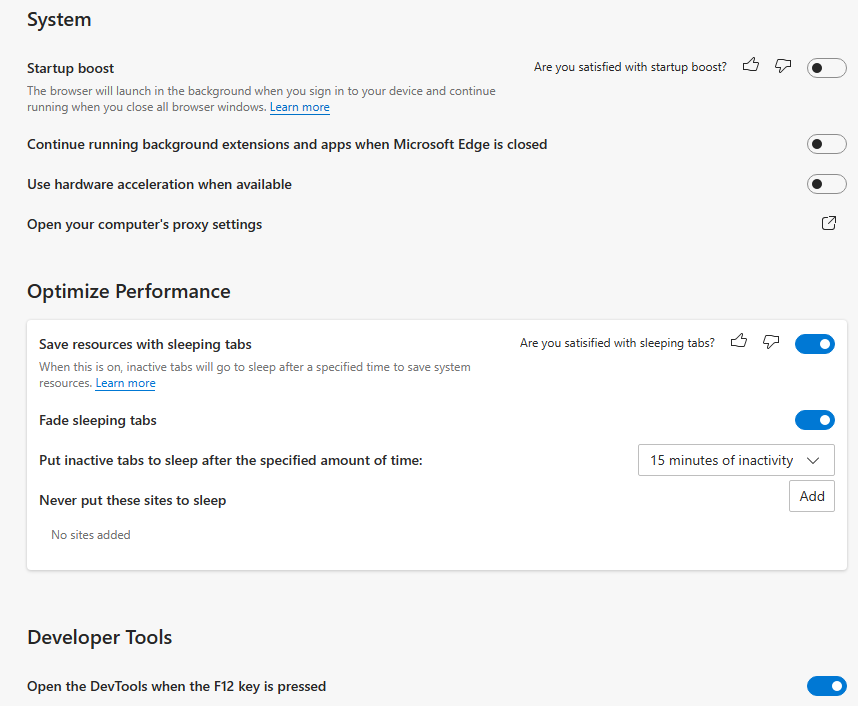Click the thumbs down for startup boost feedback
The height and width of the screenshot is (706, 858).
(783, 65)
